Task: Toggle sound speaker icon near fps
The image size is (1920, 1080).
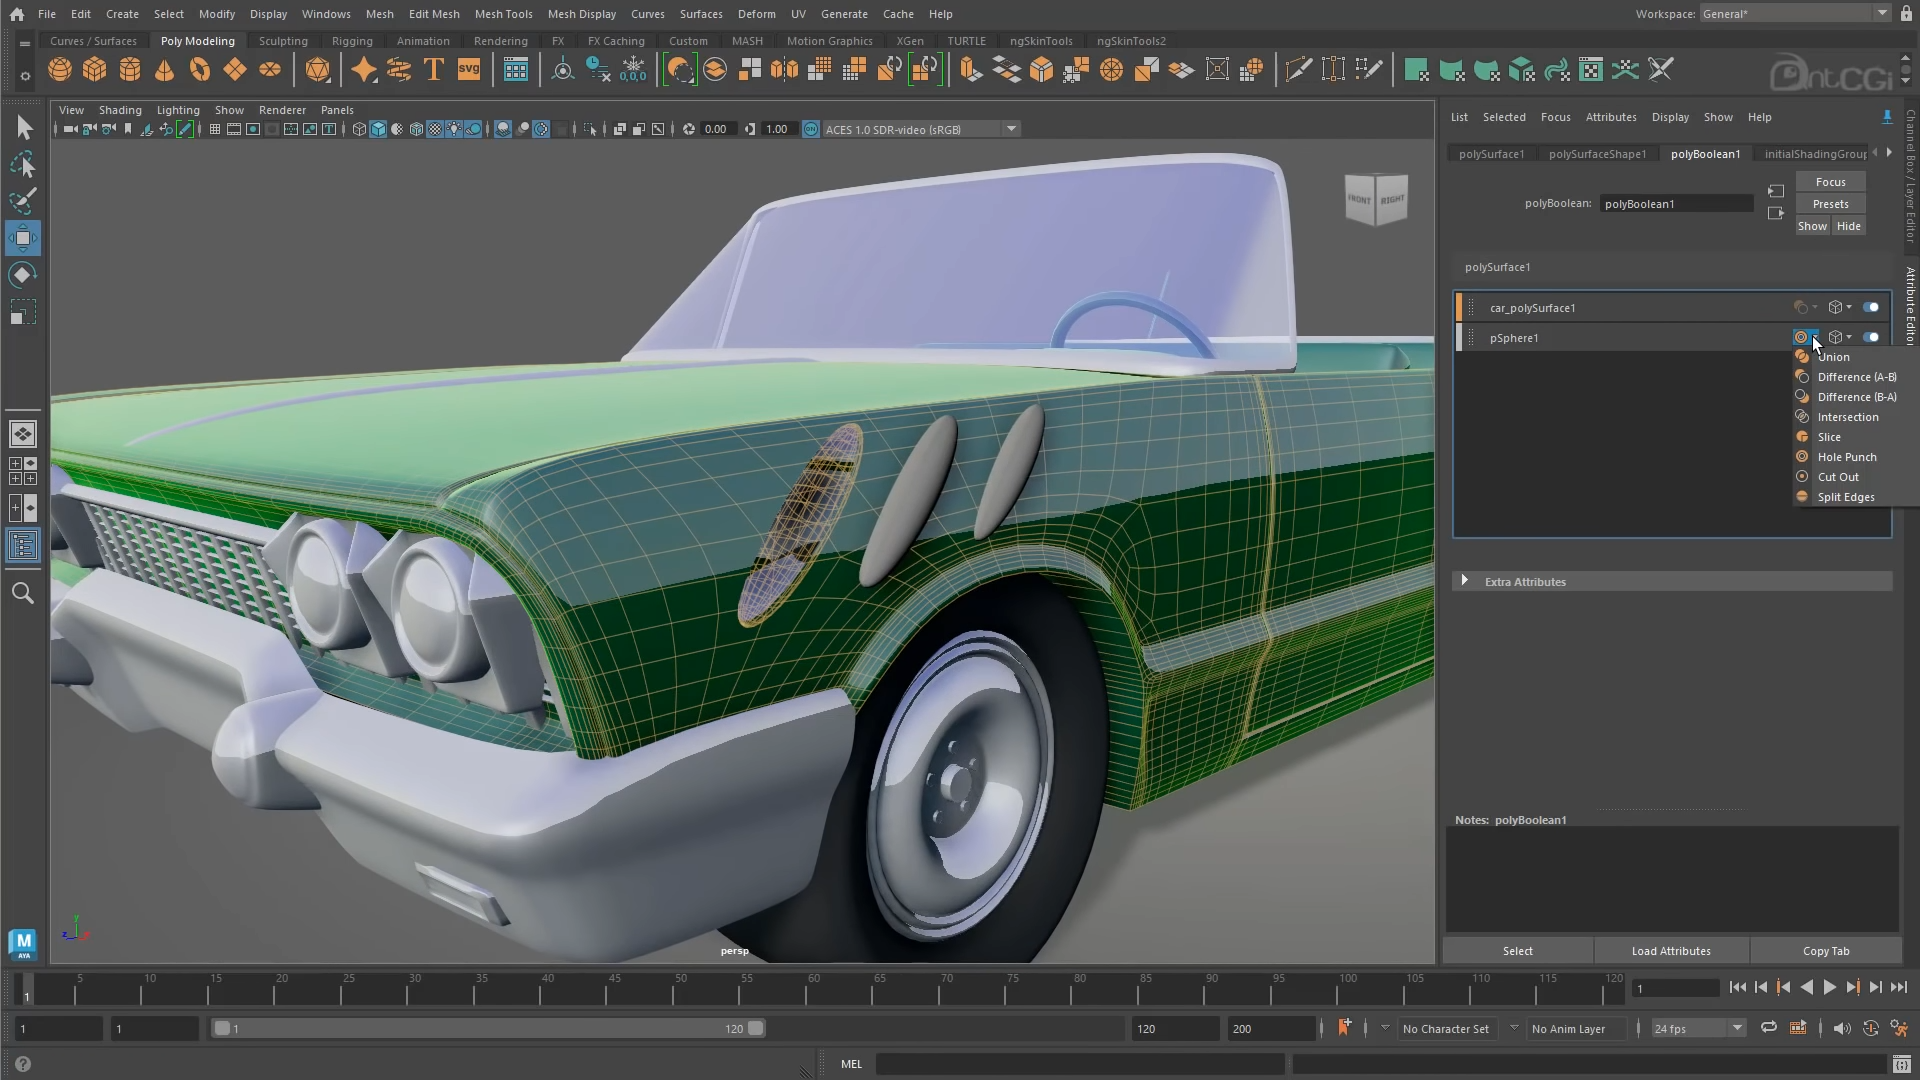Action: 1842,1028
